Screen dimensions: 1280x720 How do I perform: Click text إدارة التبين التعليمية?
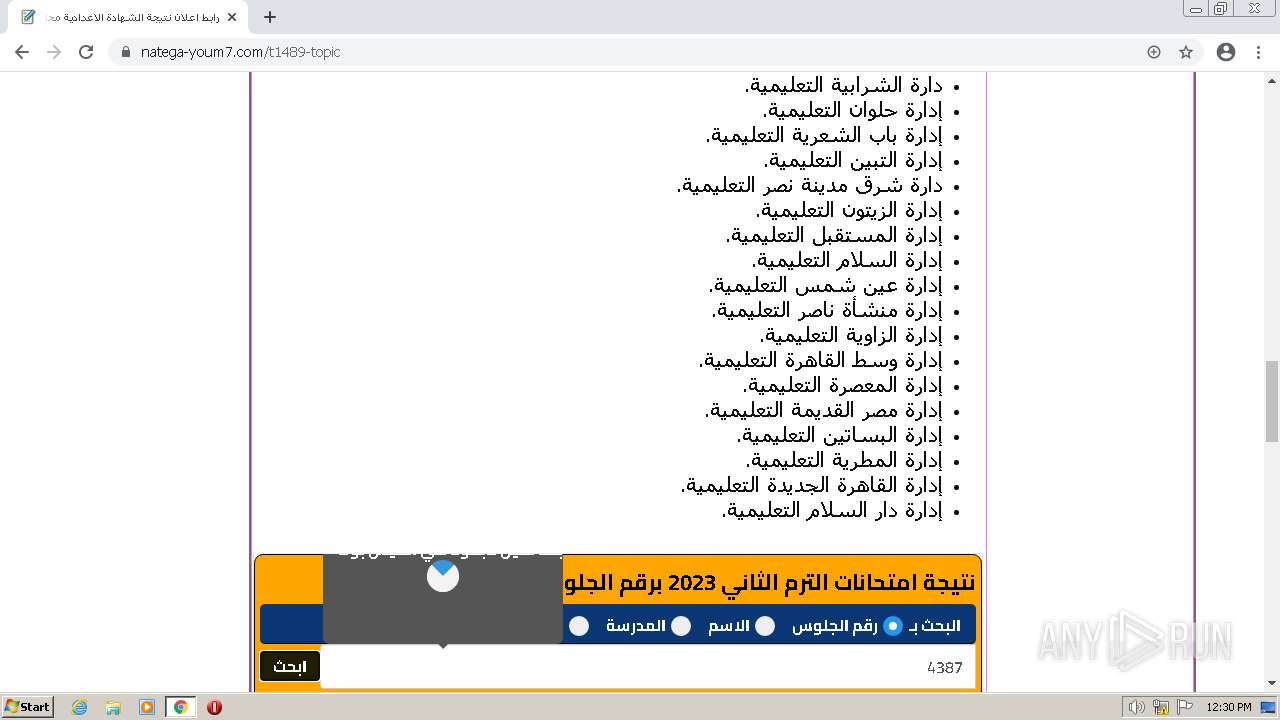click(x=853, y=160)
